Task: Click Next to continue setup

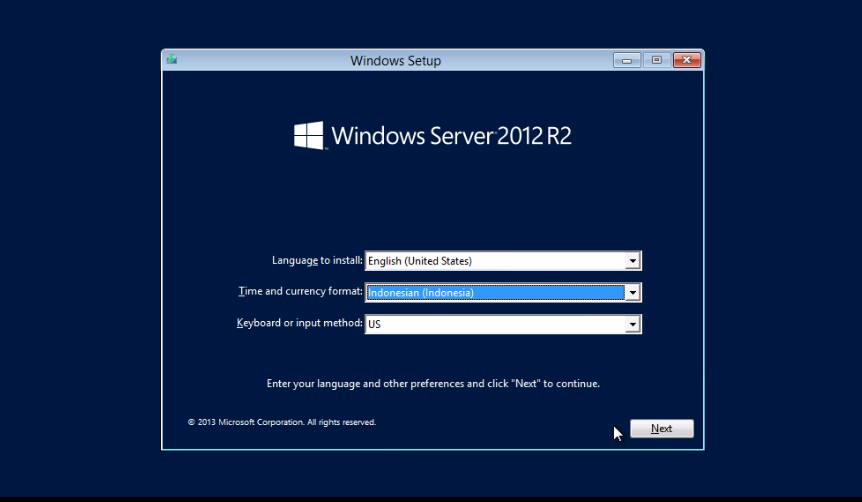Action: tap(661, 428)
